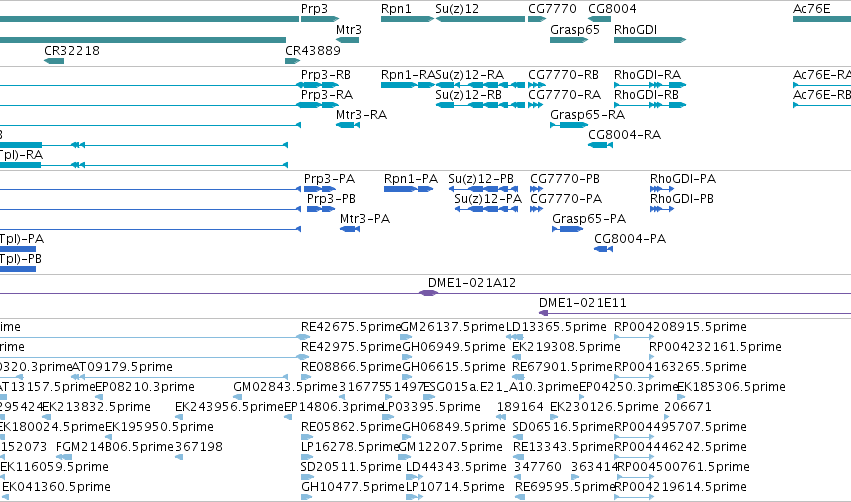
Task: Select the GM26137.5prime EST label
Action: pos(452,327)
